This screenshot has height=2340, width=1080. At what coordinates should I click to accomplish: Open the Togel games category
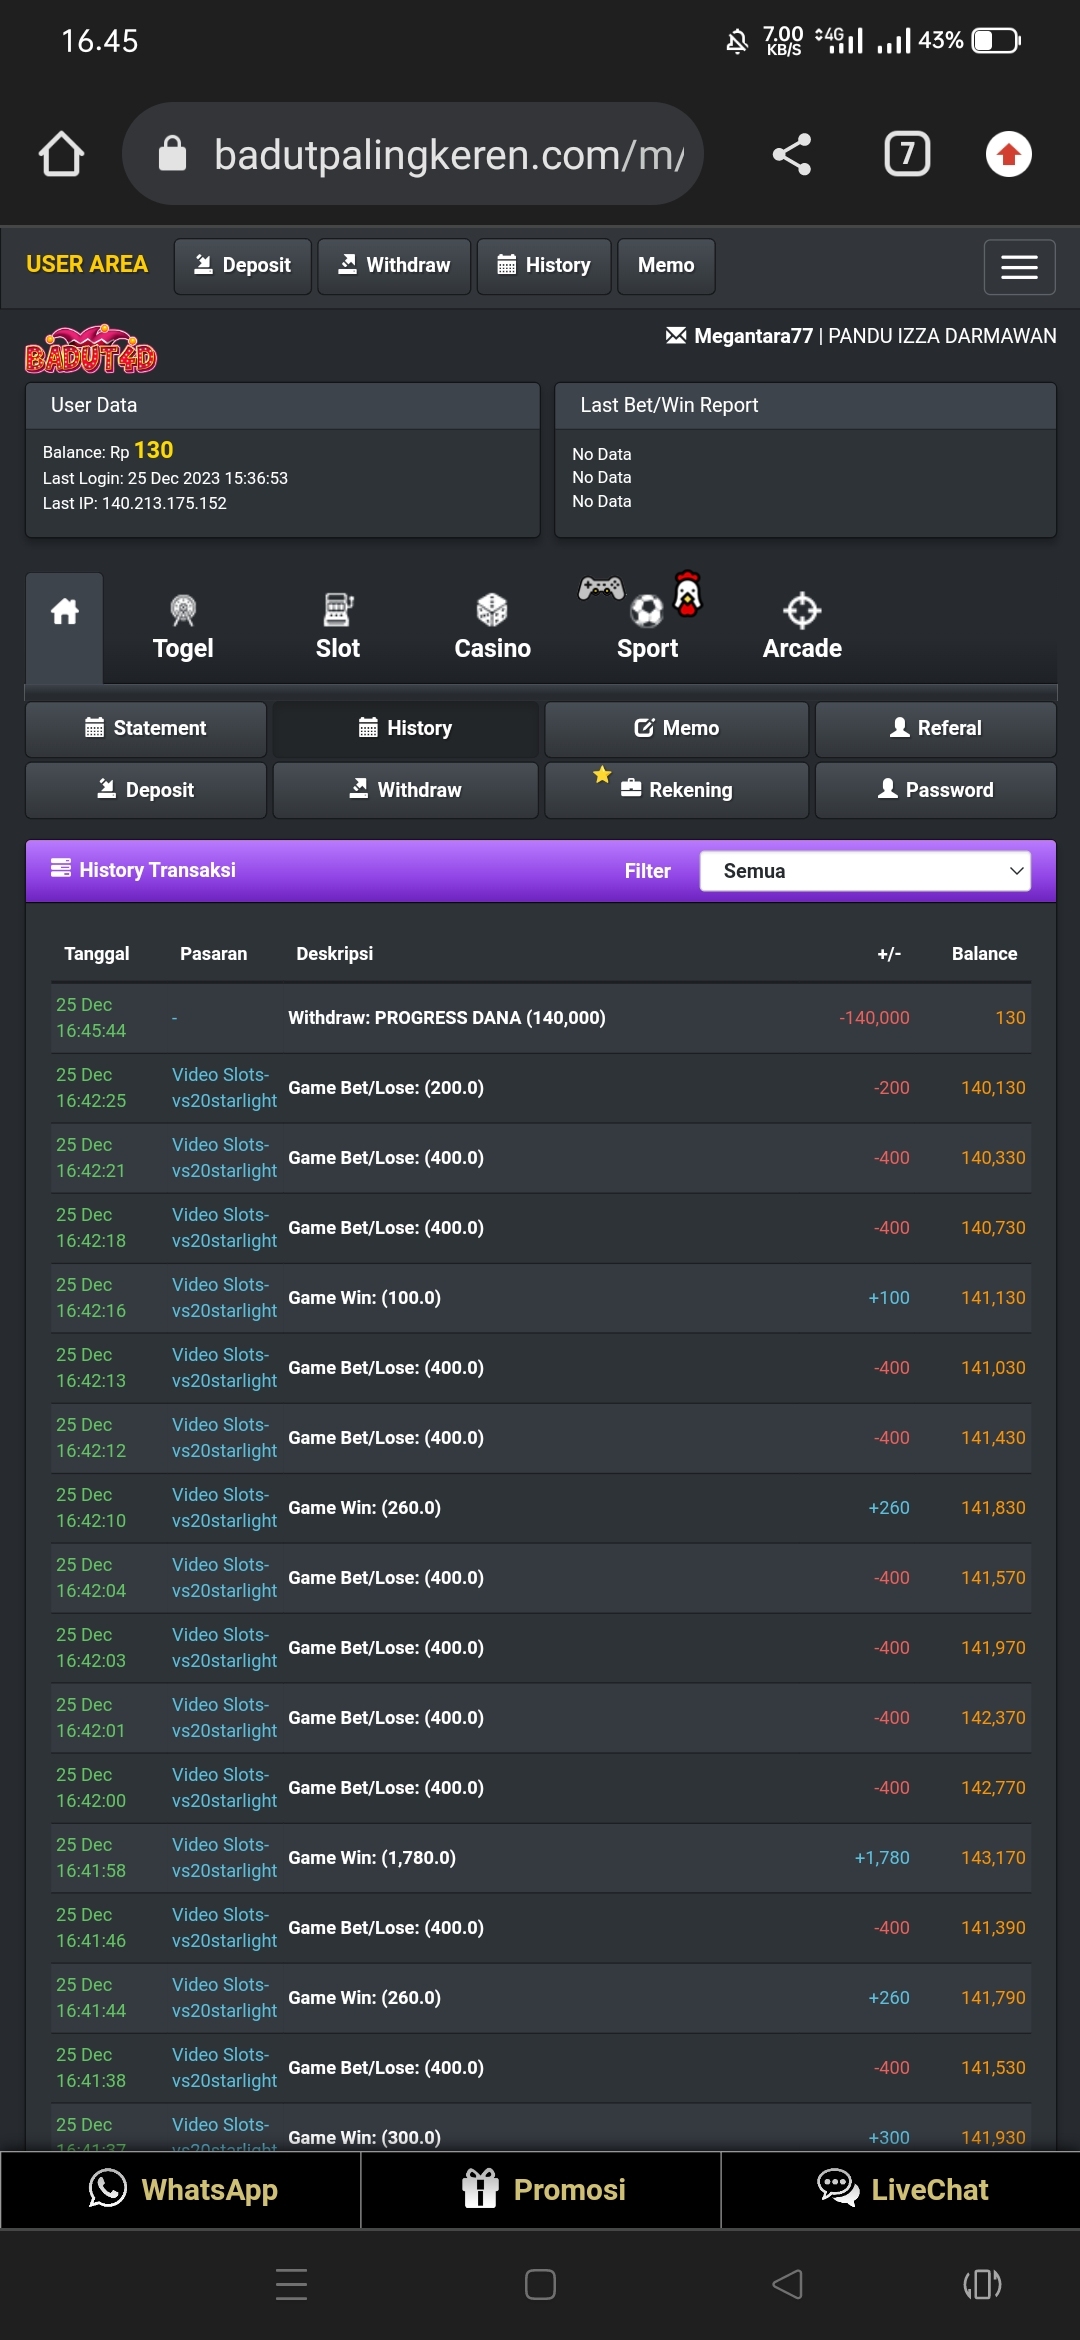click(x=183, y=628)
